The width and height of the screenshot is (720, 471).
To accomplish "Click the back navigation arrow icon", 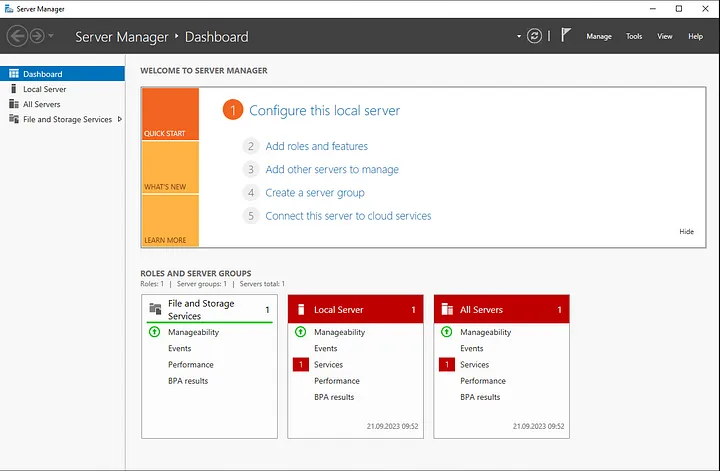I will [17, 36].
